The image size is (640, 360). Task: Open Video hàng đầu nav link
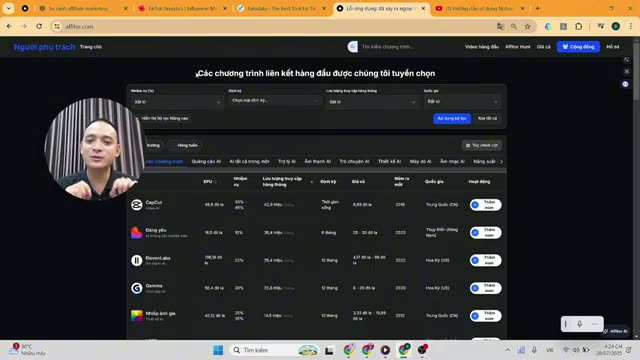[482, 47]
